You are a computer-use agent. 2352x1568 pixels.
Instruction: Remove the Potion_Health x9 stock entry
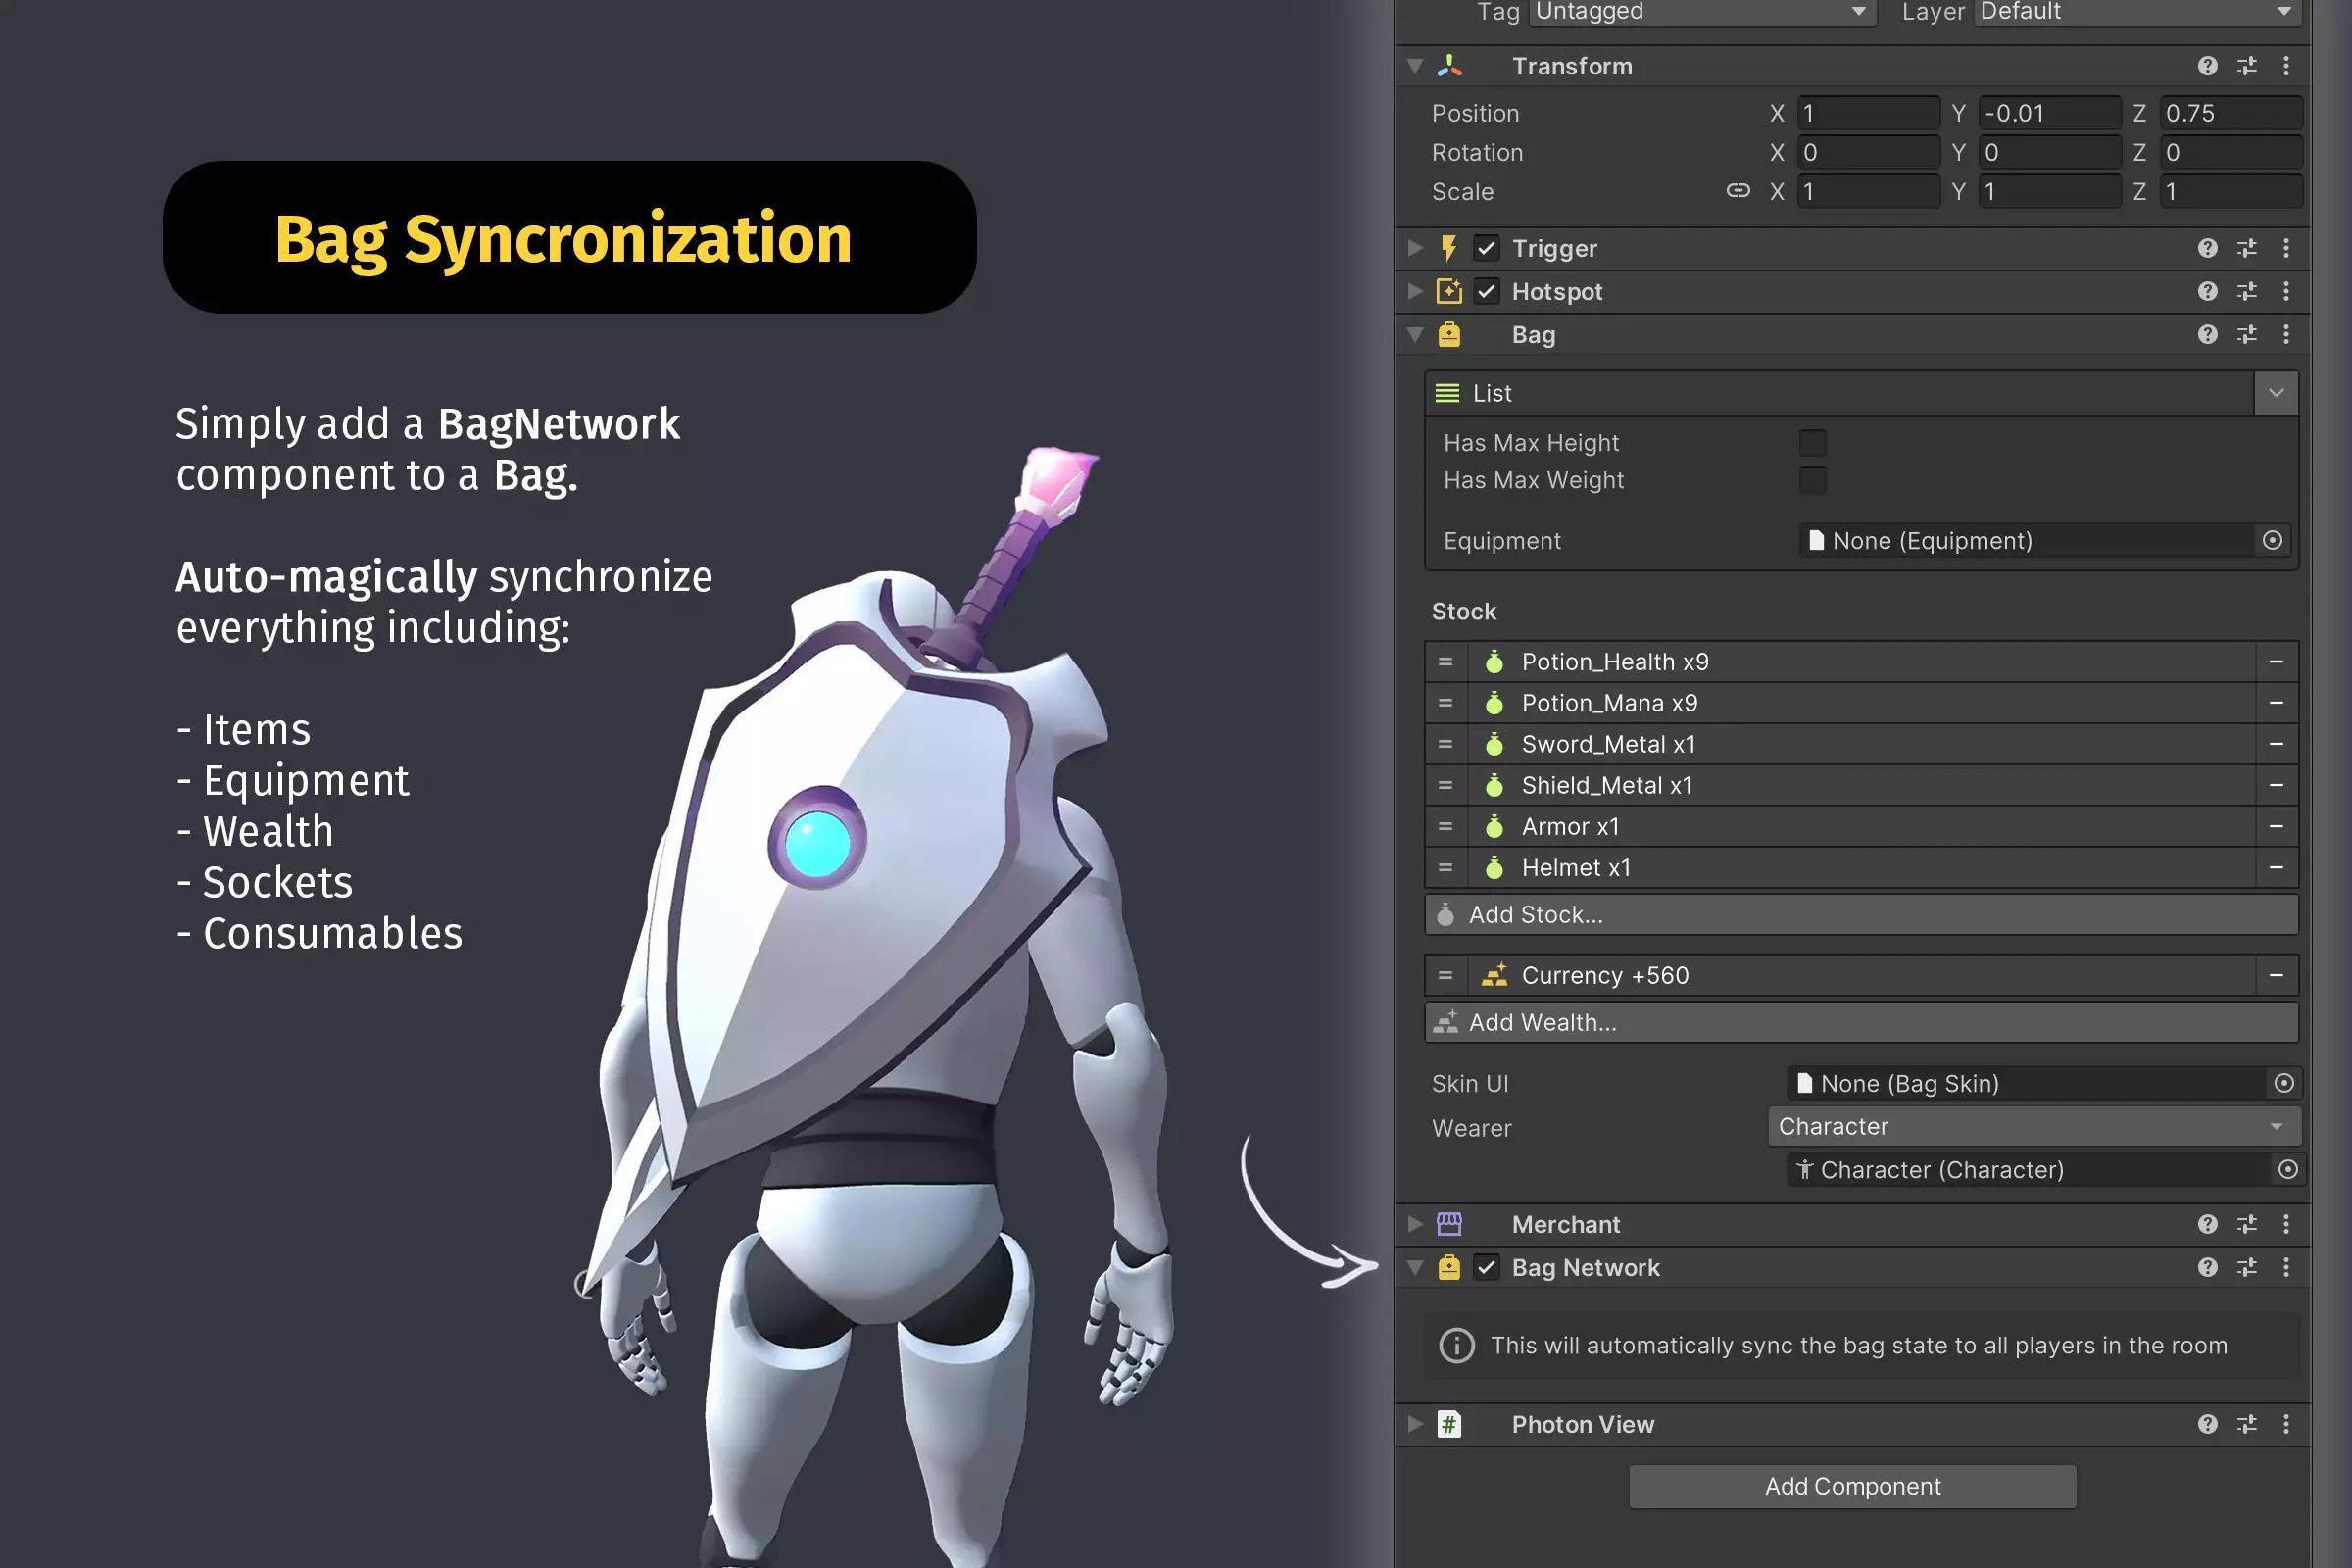coord(2276,662)
